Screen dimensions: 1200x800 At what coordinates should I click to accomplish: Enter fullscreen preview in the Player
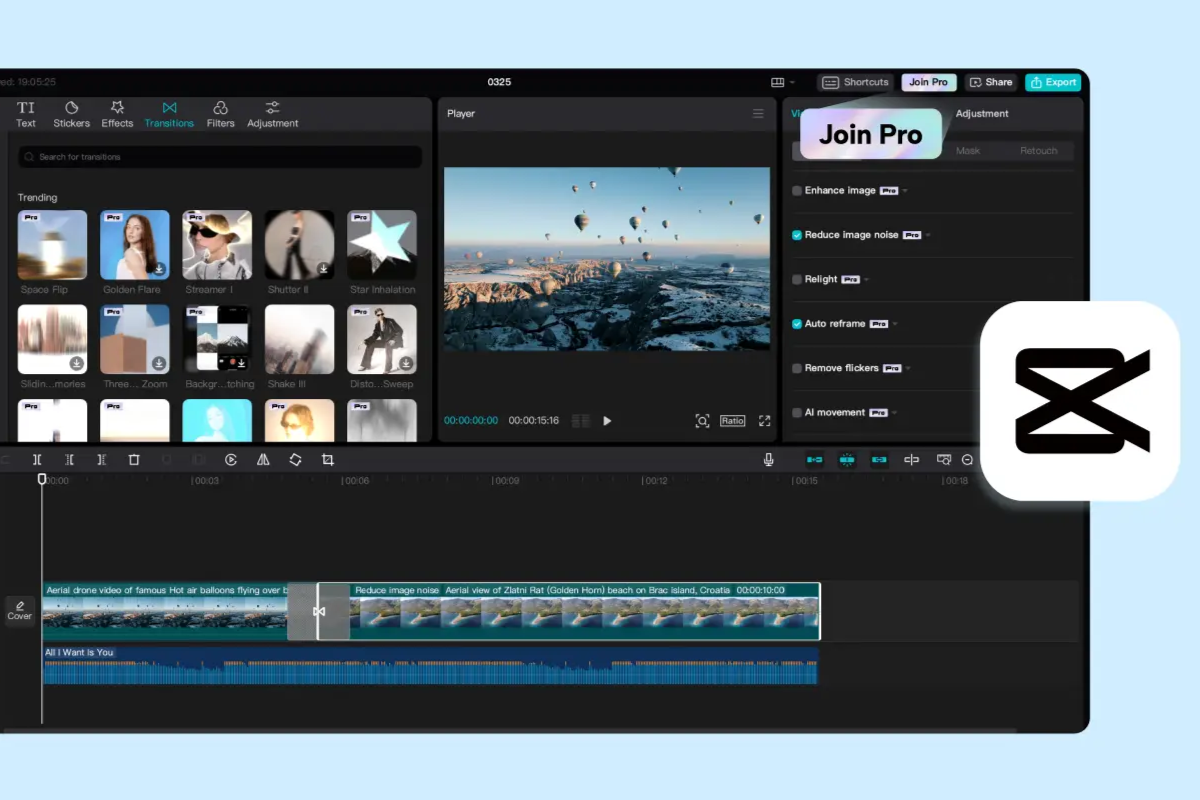pyautogui.click(x=765, y=421)
